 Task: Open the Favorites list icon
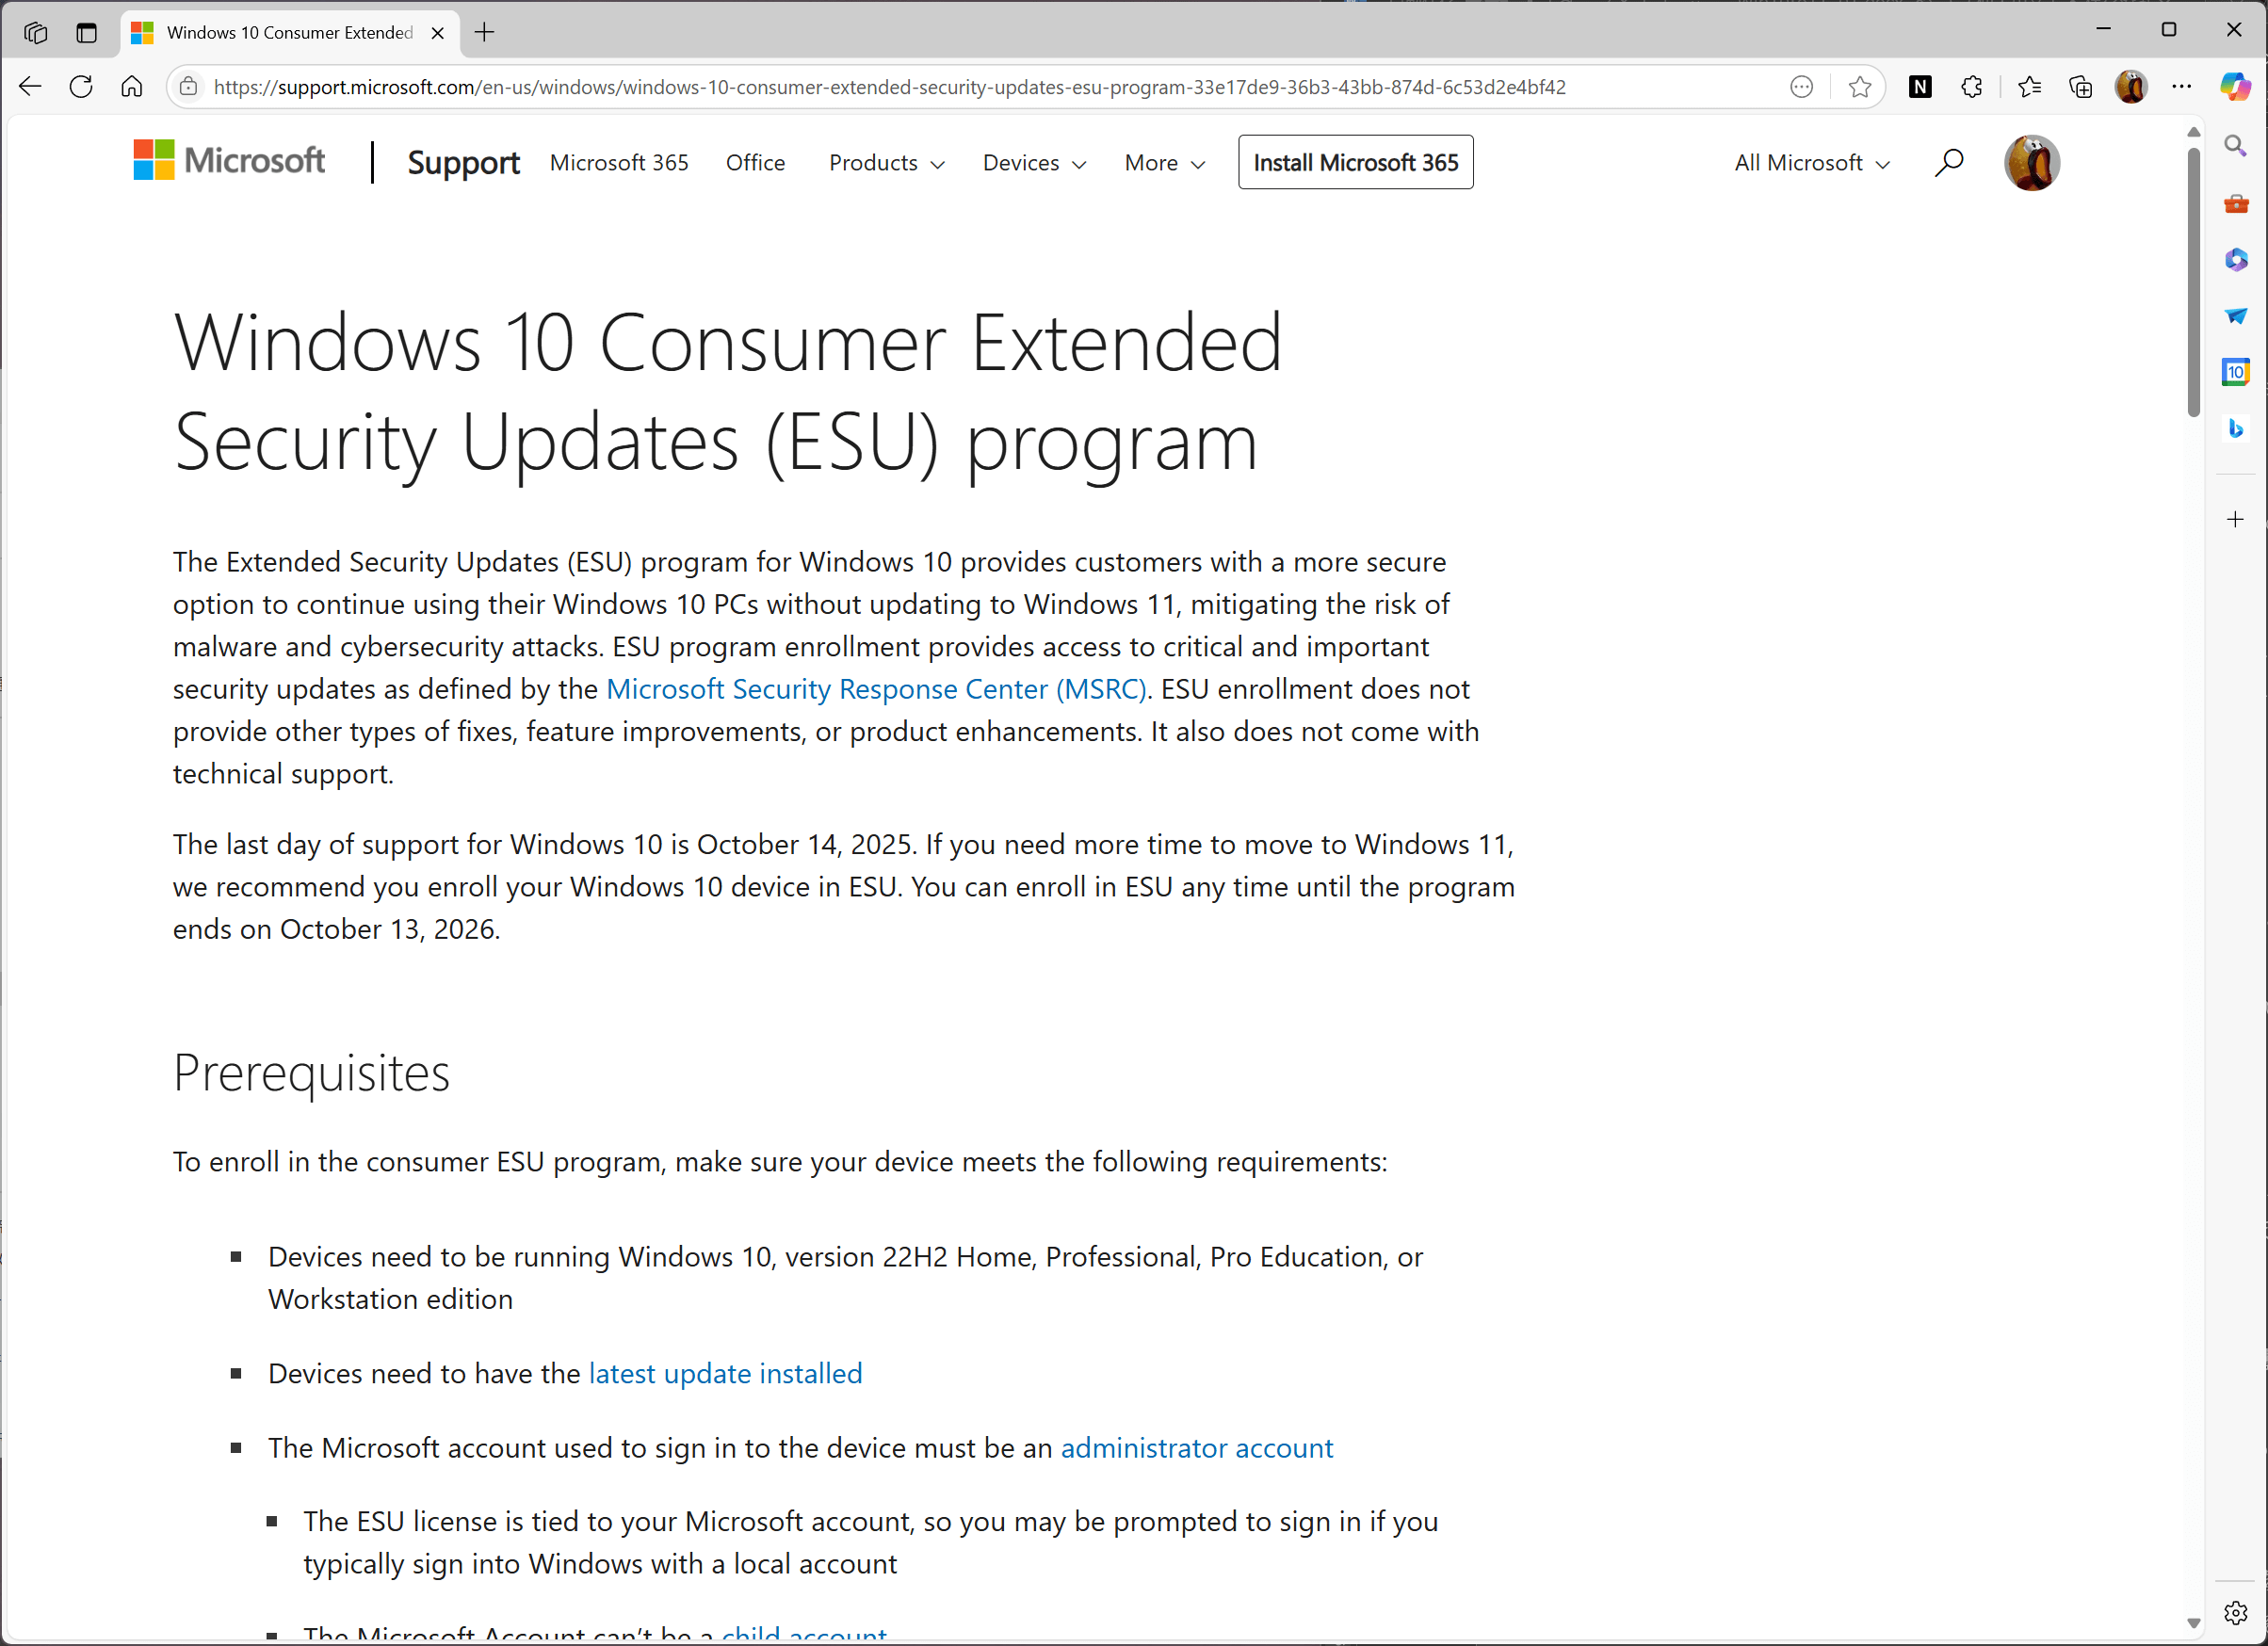click(x=2029, y=87)
